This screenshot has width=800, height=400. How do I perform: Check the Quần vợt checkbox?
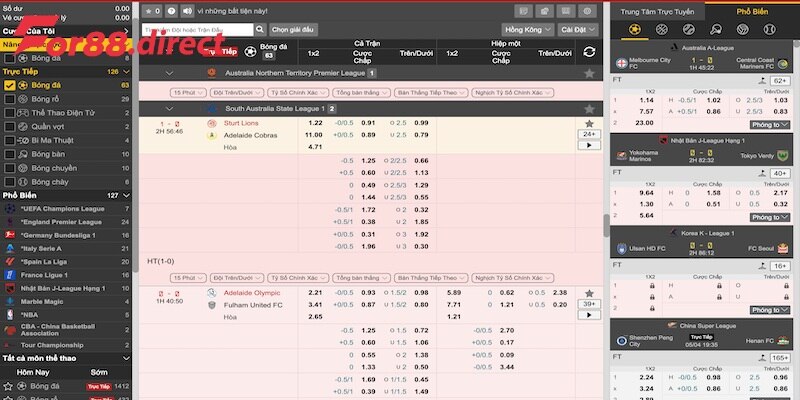click(x=9, y=128)
